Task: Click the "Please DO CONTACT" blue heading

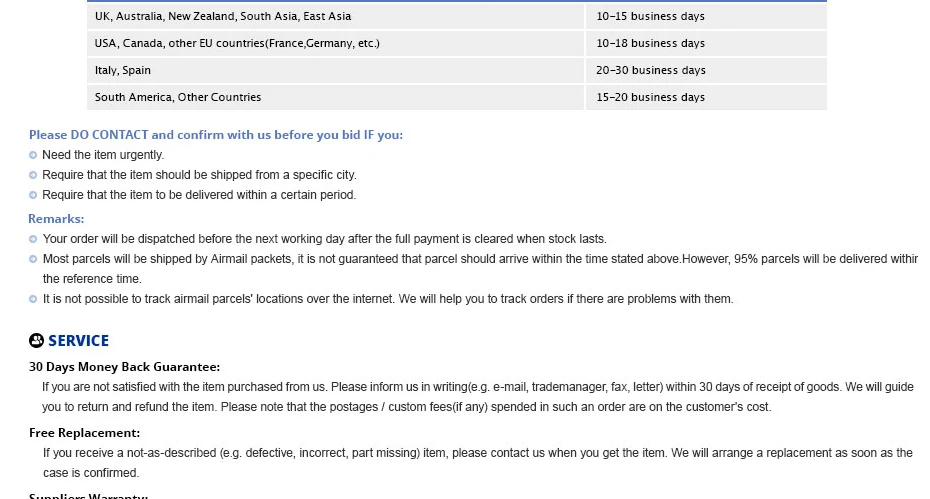Action: click(215, 135)
